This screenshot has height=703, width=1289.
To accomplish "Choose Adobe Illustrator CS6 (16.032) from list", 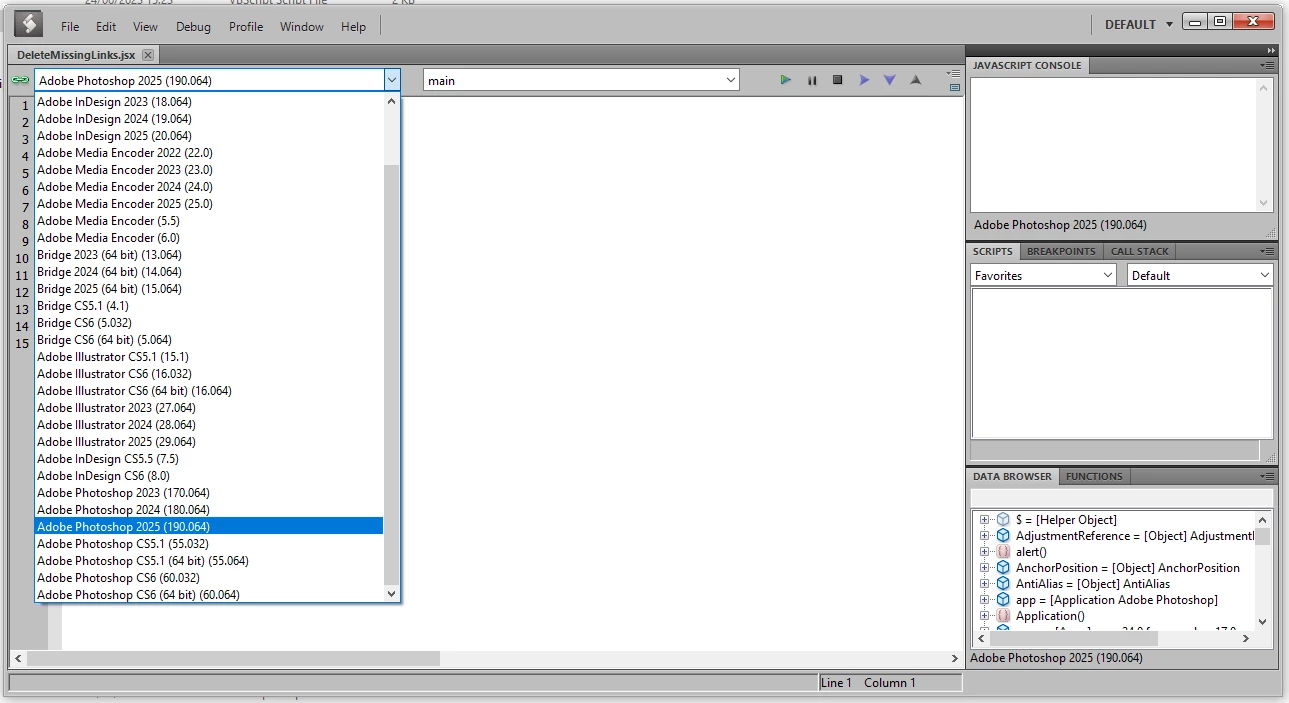I will 209,374.
